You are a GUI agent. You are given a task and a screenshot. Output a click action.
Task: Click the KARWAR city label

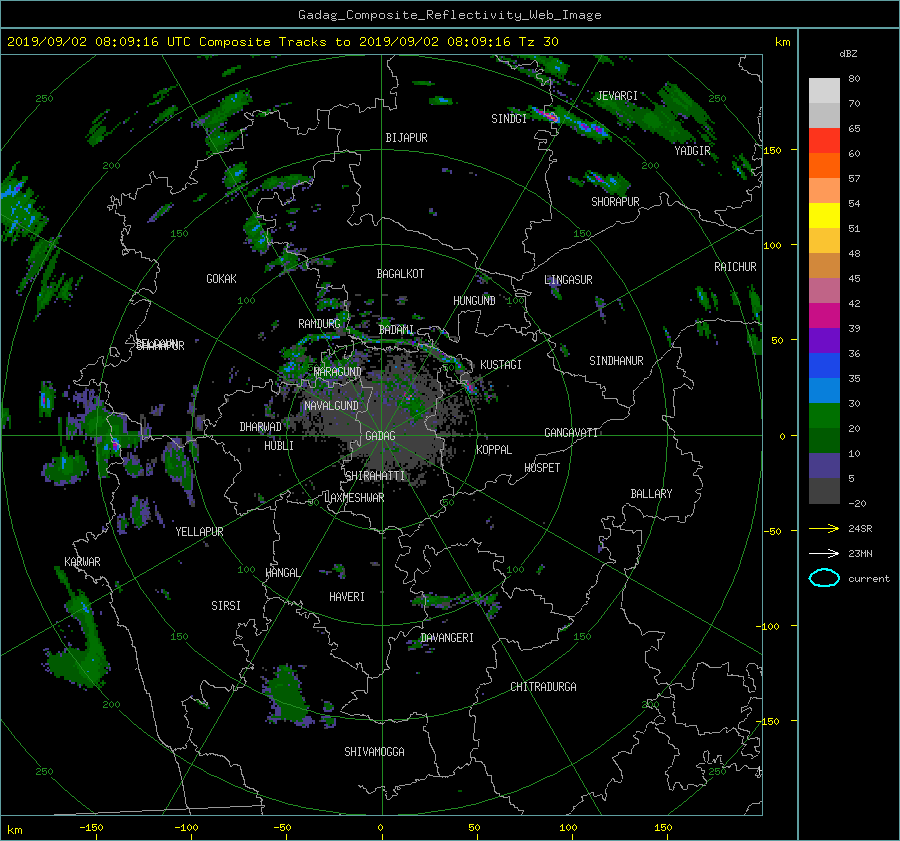point(82,562)
